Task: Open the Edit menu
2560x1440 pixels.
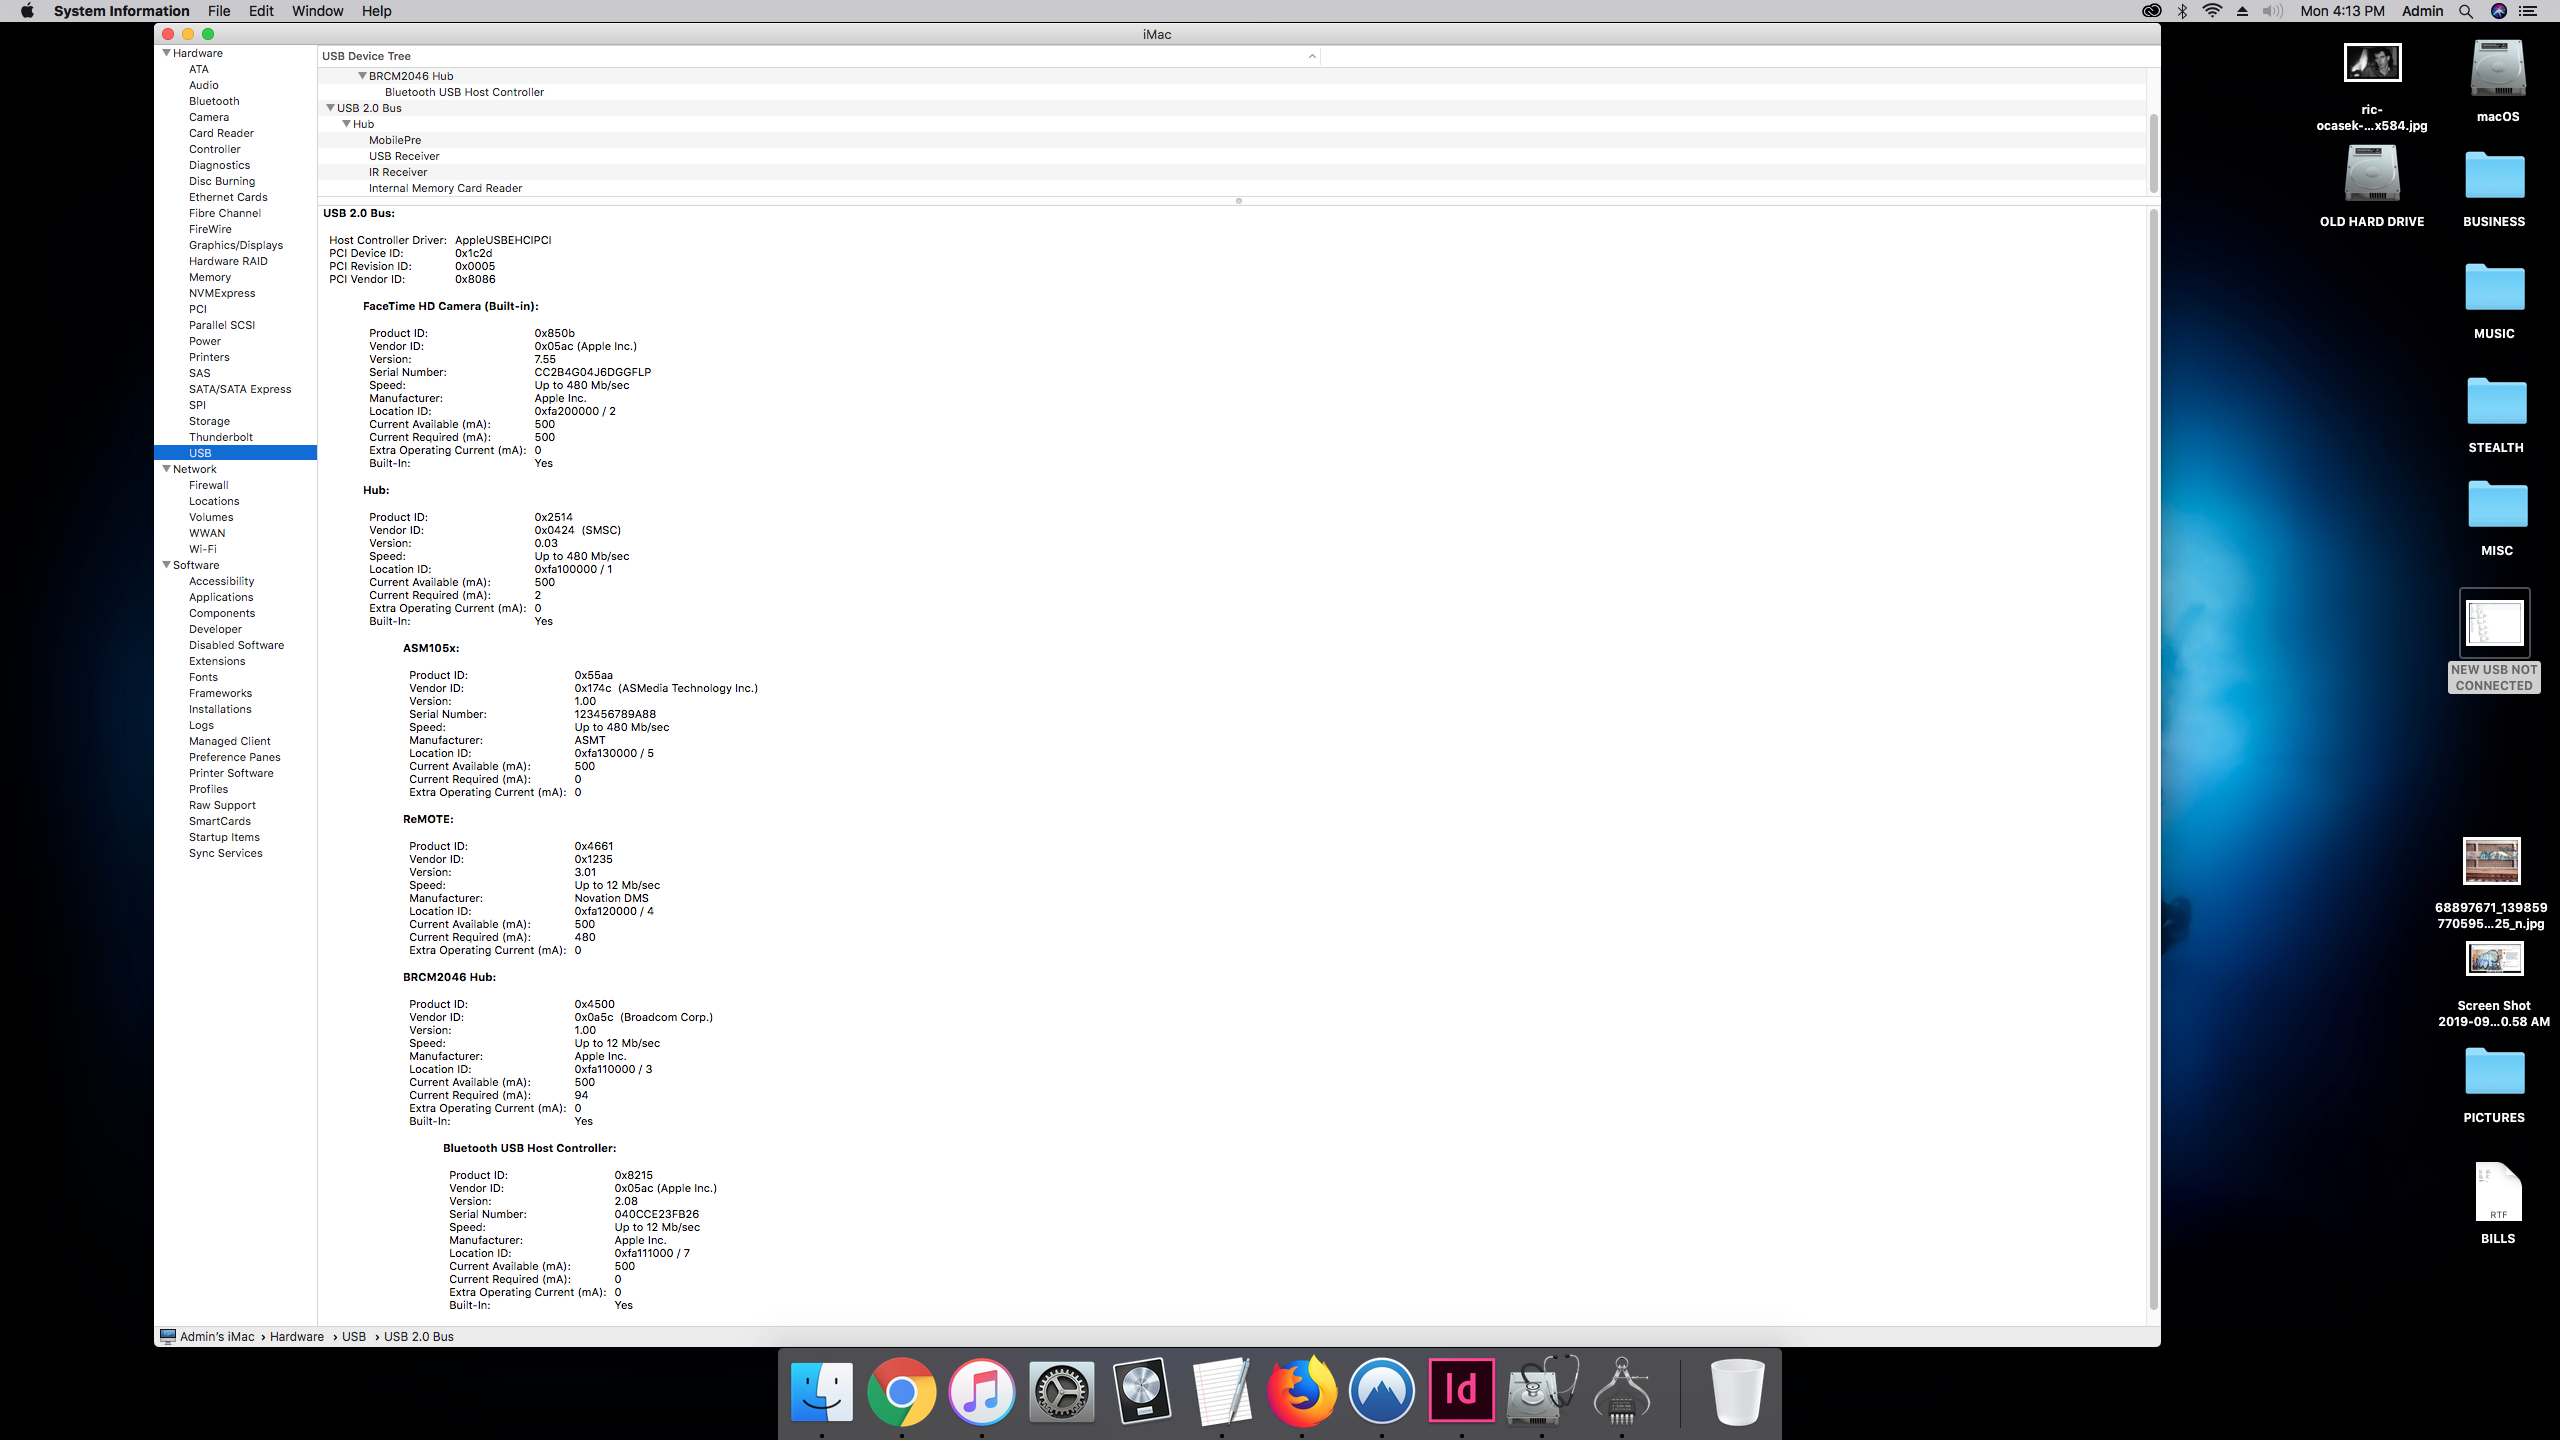Action: (261, 11)
